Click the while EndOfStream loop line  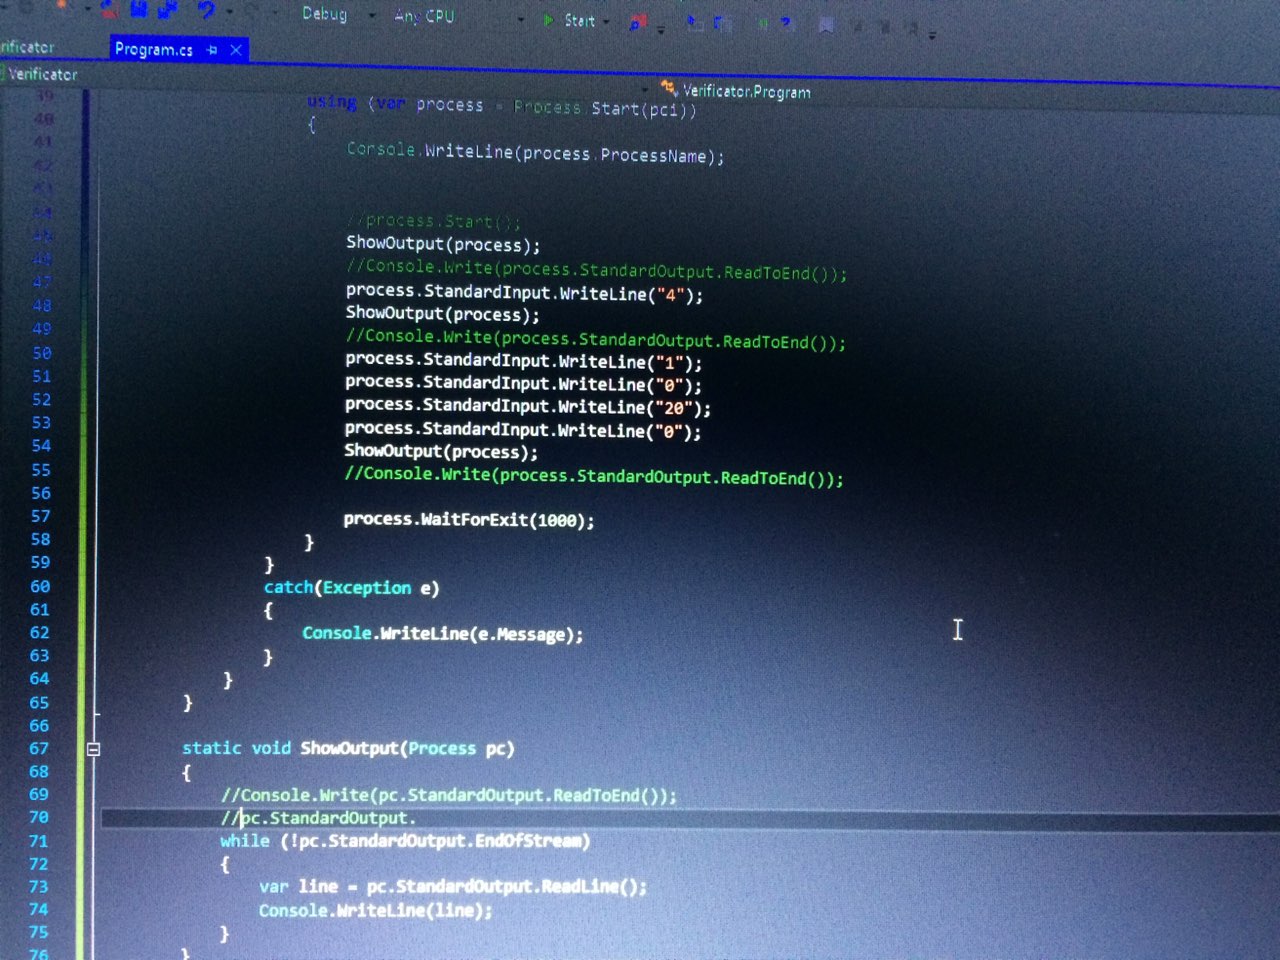(405, 841)
